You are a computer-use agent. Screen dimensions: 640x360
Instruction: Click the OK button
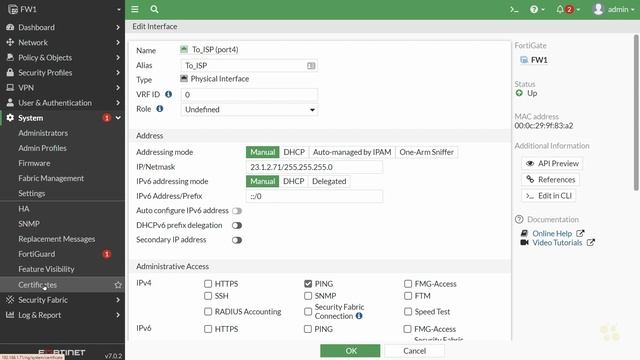coord(350,351)
